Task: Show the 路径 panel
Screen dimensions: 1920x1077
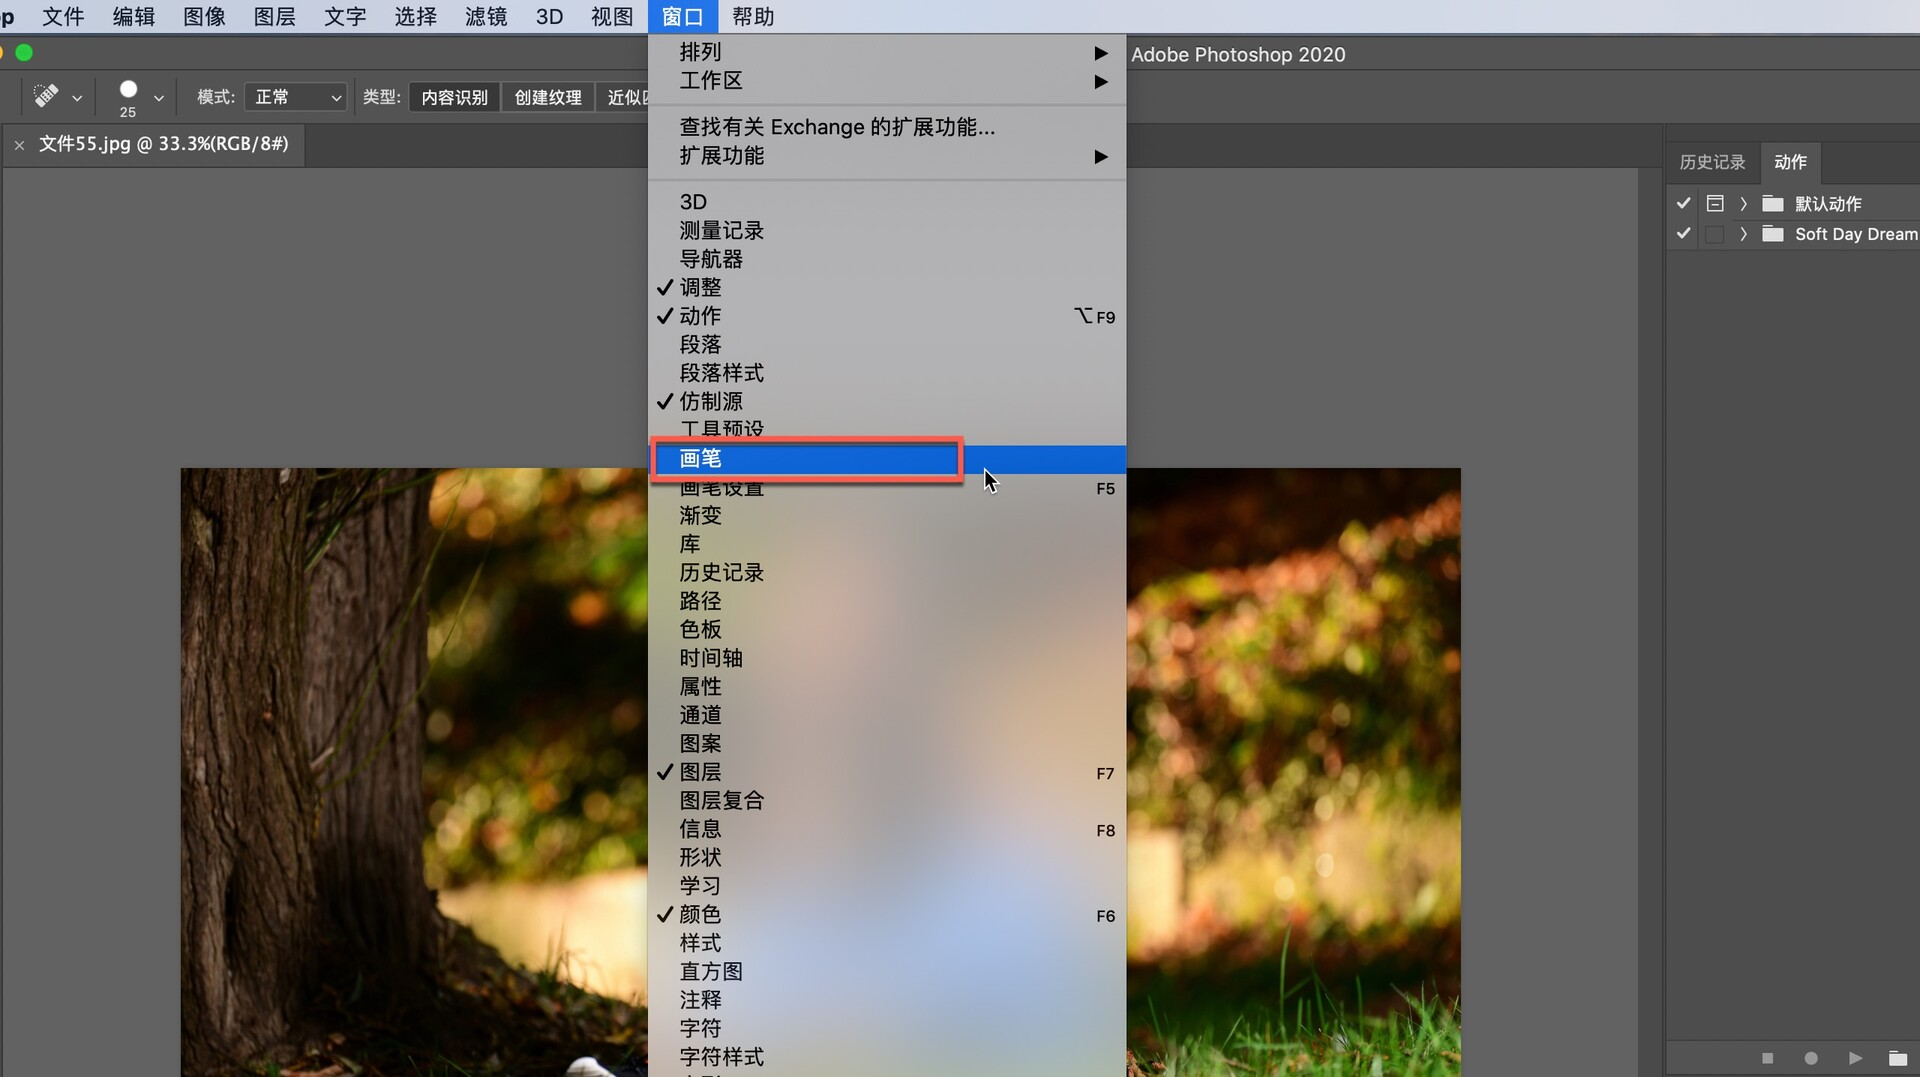Action: [887, 601]
